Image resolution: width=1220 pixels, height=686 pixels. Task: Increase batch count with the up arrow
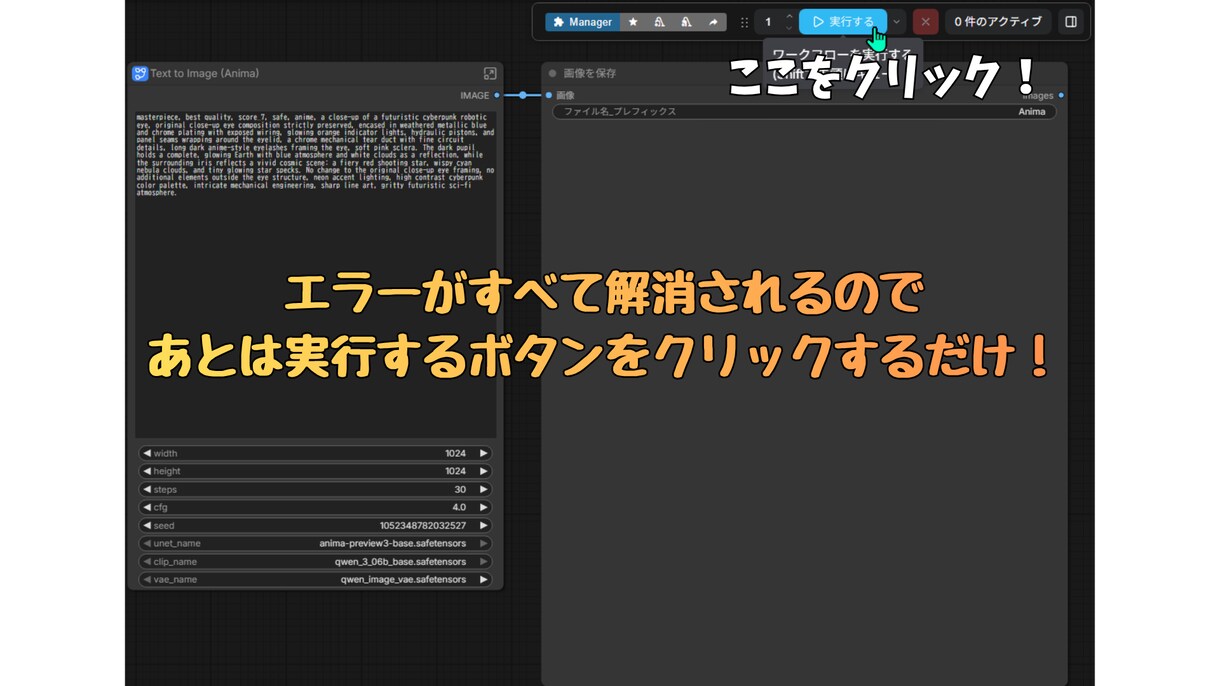[789, 16]
